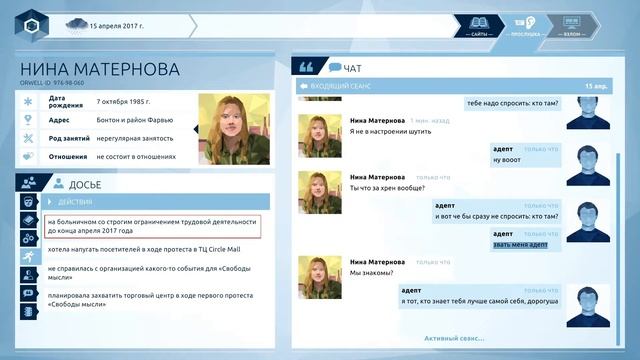Click message 'Я не в настроении шутить'
640x360 pixels.
pyautogui.click(x=390, y=131)
